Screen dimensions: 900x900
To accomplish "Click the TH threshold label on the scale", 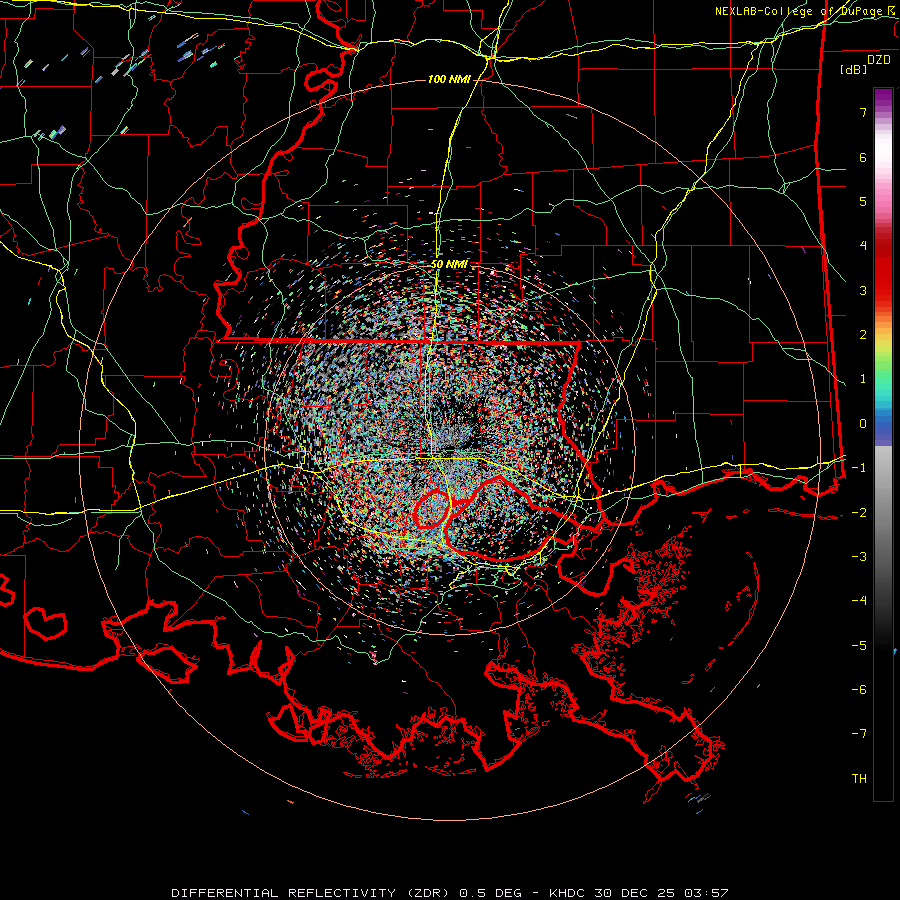I will coord(859,779).
